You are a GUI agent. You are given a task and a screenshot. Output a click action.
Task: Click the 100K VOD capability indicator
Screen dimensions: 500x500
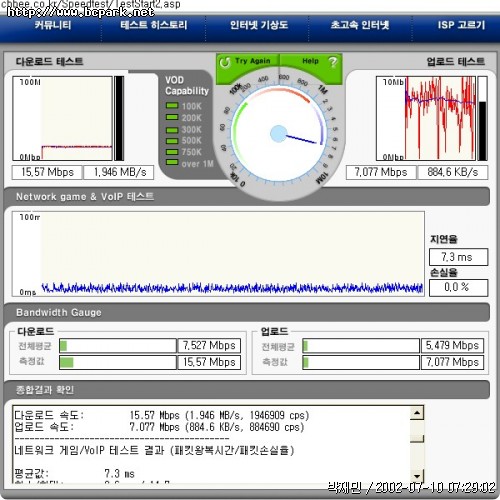[172, 106]
